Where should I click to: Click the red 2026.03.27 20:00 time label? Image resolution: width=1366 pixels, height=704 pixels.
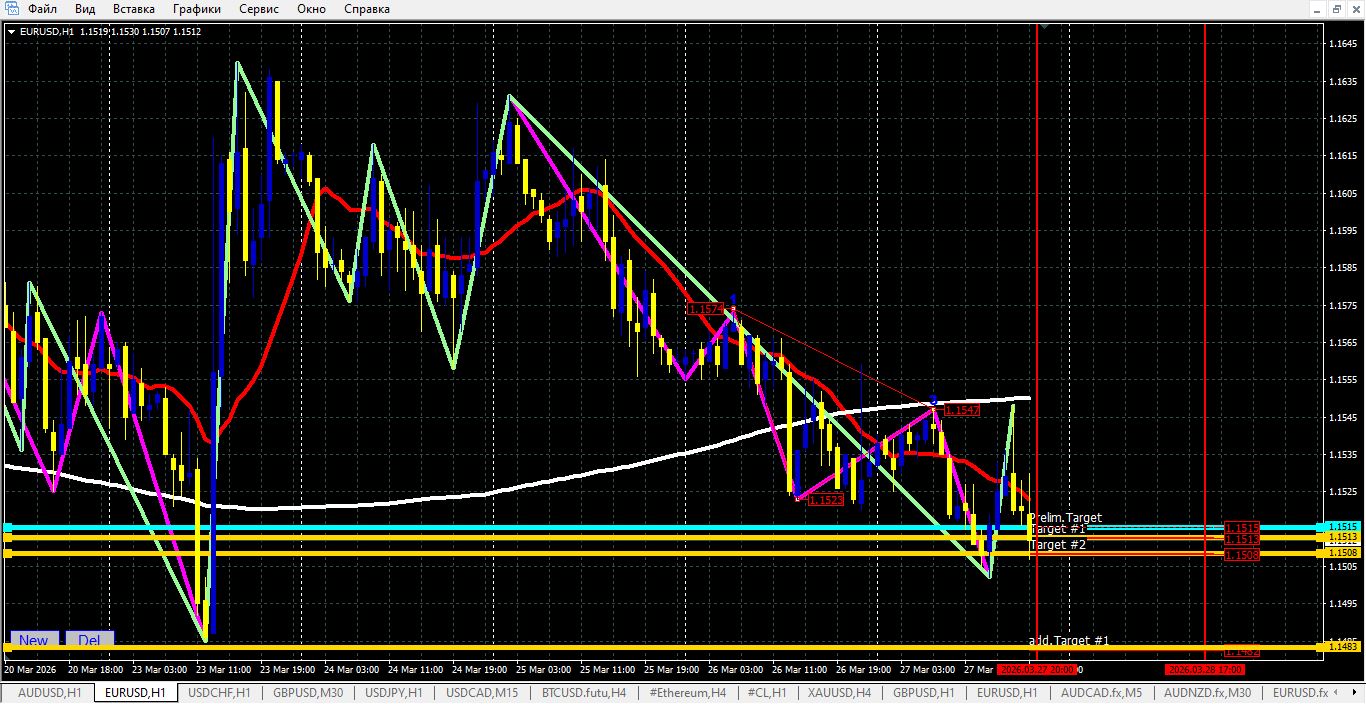pos(1037,670)
